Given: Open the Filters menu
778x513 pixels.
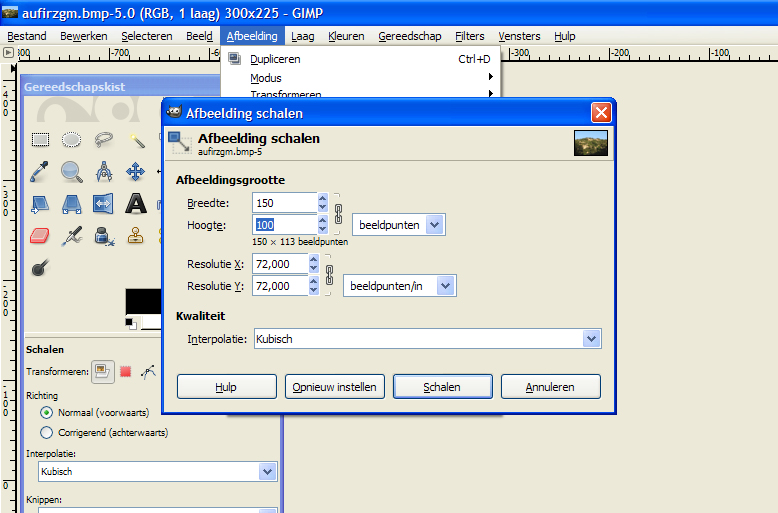Looking at the screenshot, I should [x=470, y=36].
